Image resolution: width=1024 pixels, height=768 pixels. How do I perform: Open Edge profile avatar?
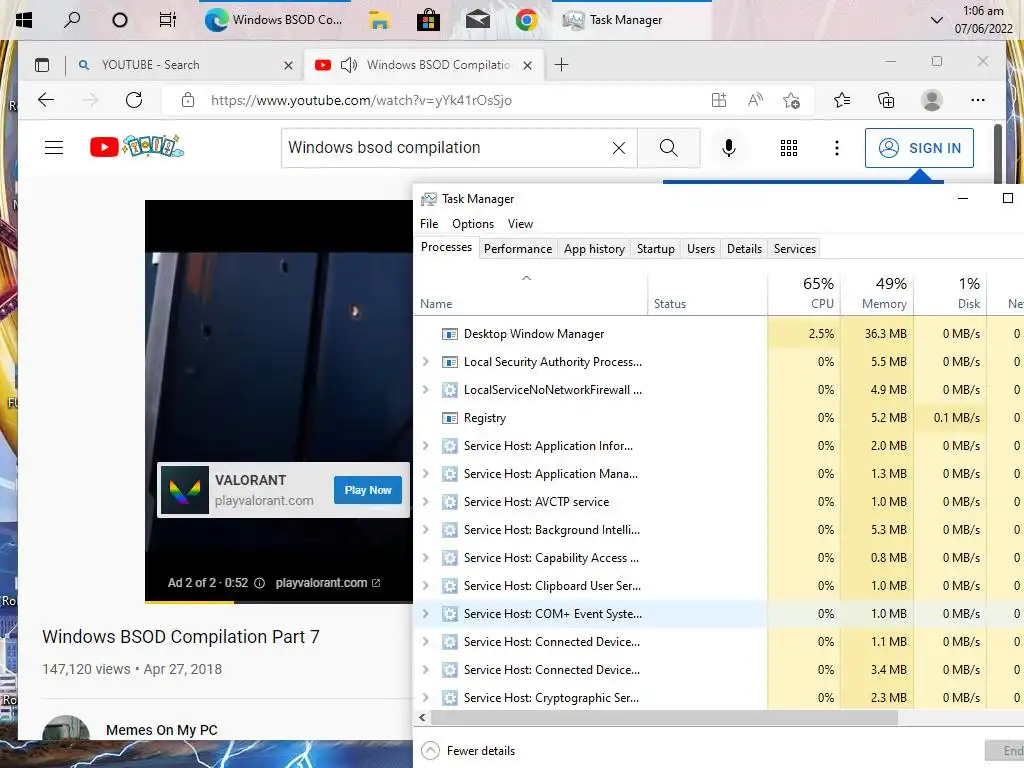pyautogui.click(x=931, y=100)
